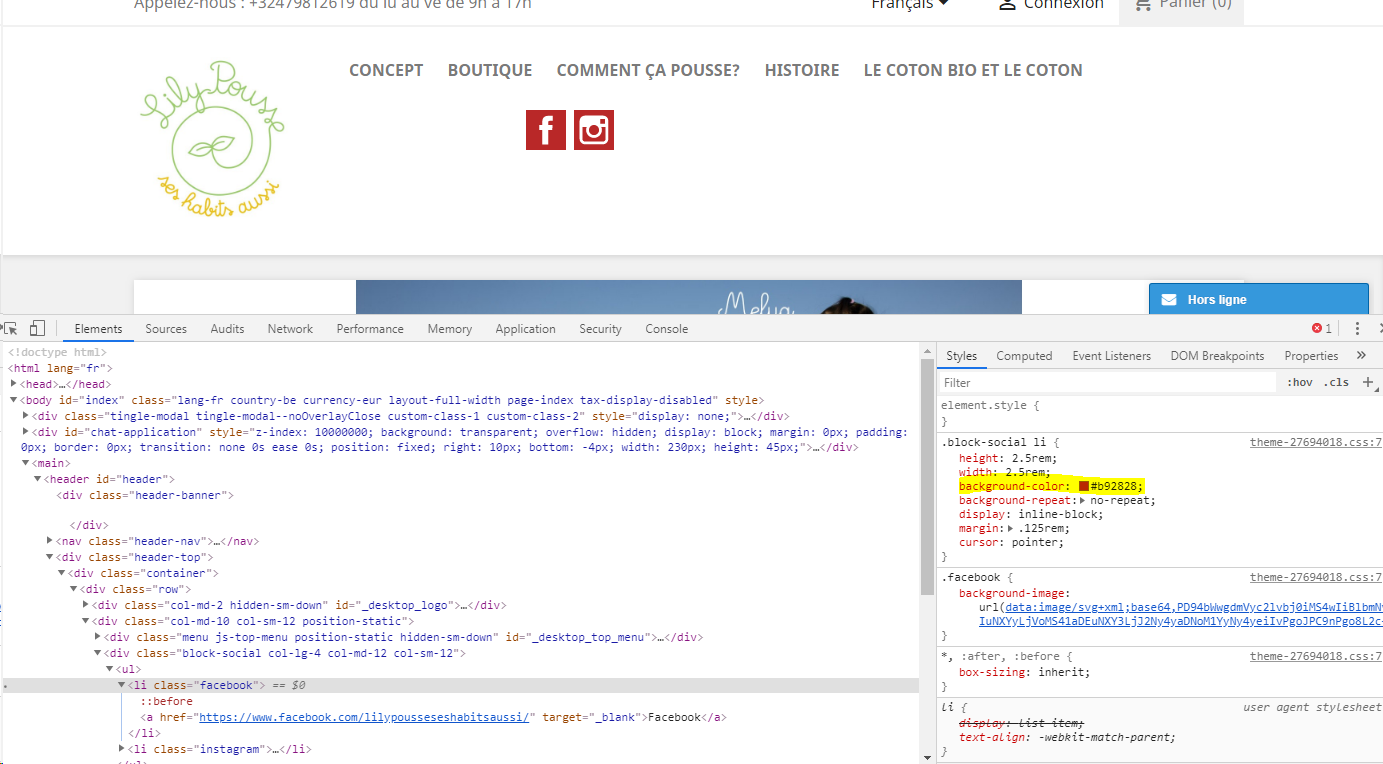Collapse the li class facebook node
1383x764 pixels.
pyautogui.click(x=122, y=685)
